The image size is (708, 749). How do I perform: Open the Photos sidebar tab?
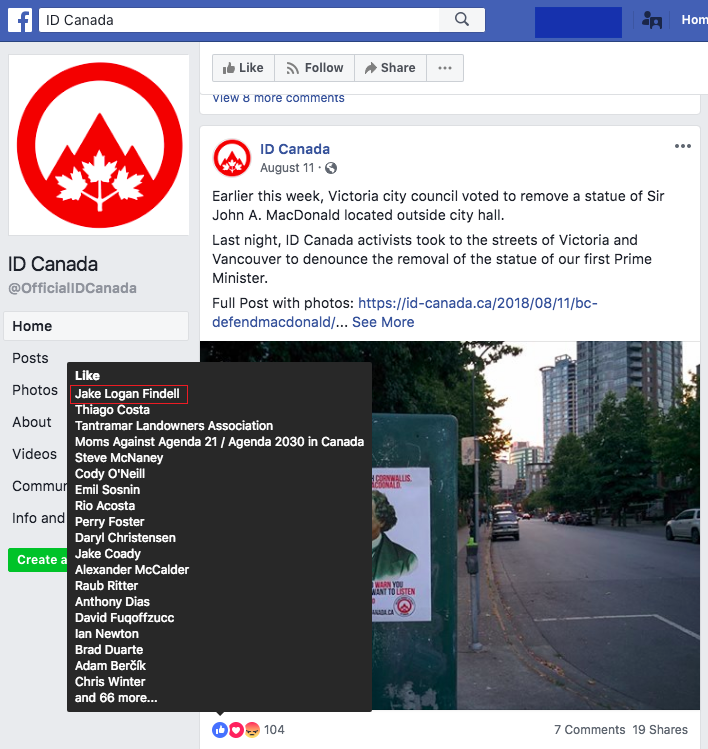tap(35, 390)
